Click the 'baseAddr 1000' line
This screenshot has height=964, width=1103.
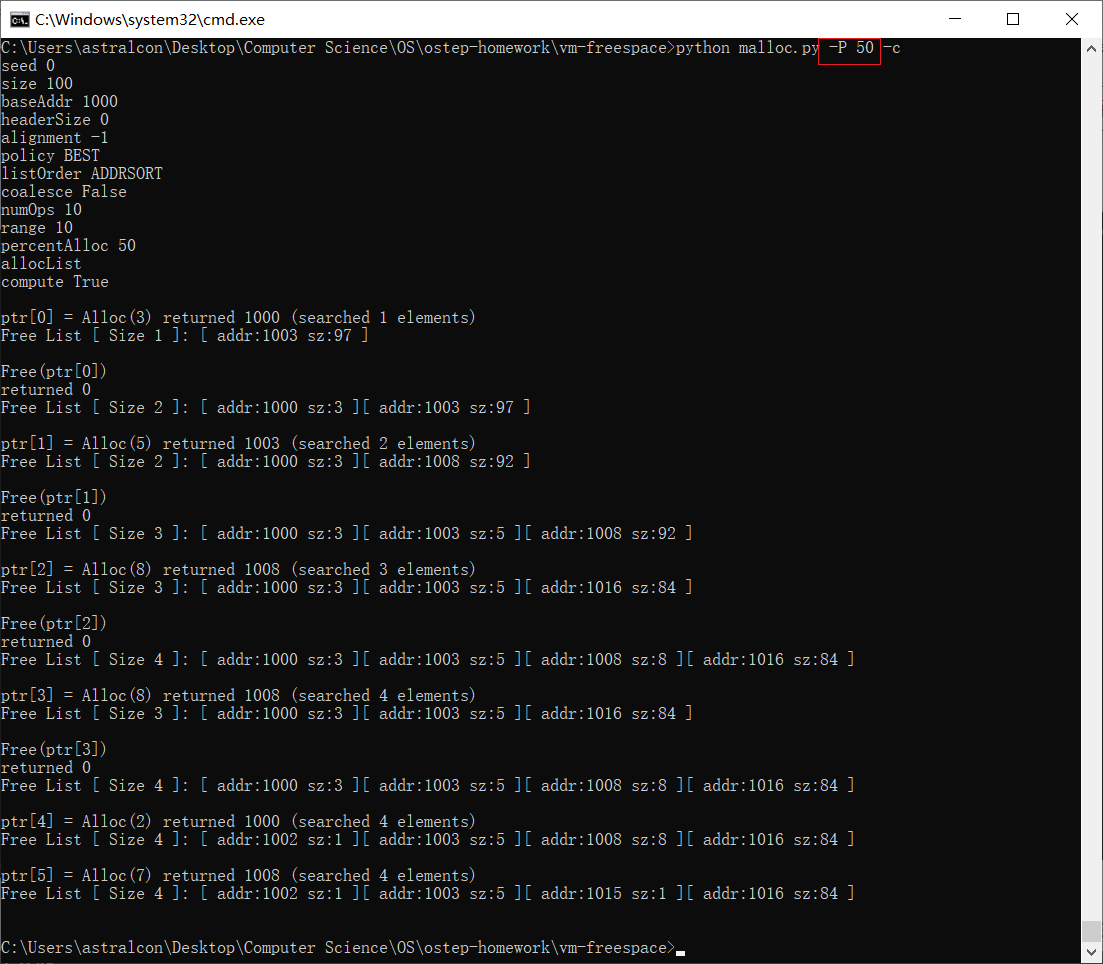pyautogui.click(x=60, y=102)
